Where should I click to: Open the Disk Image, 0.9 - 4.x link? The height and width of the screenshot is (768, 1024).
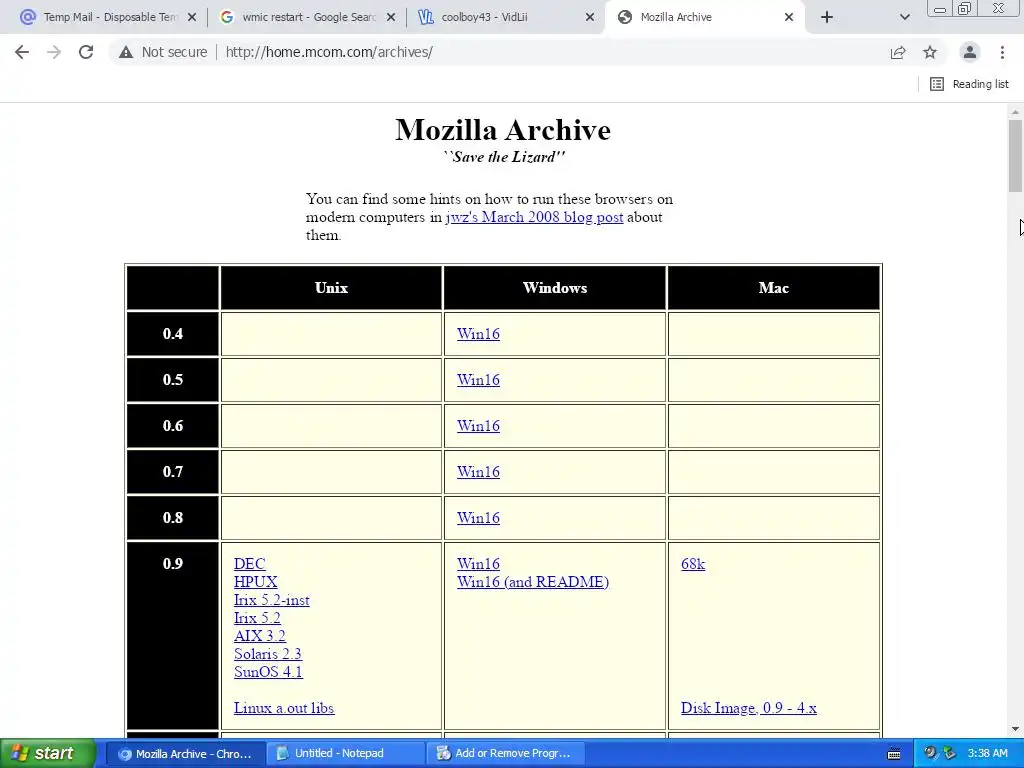748,708
